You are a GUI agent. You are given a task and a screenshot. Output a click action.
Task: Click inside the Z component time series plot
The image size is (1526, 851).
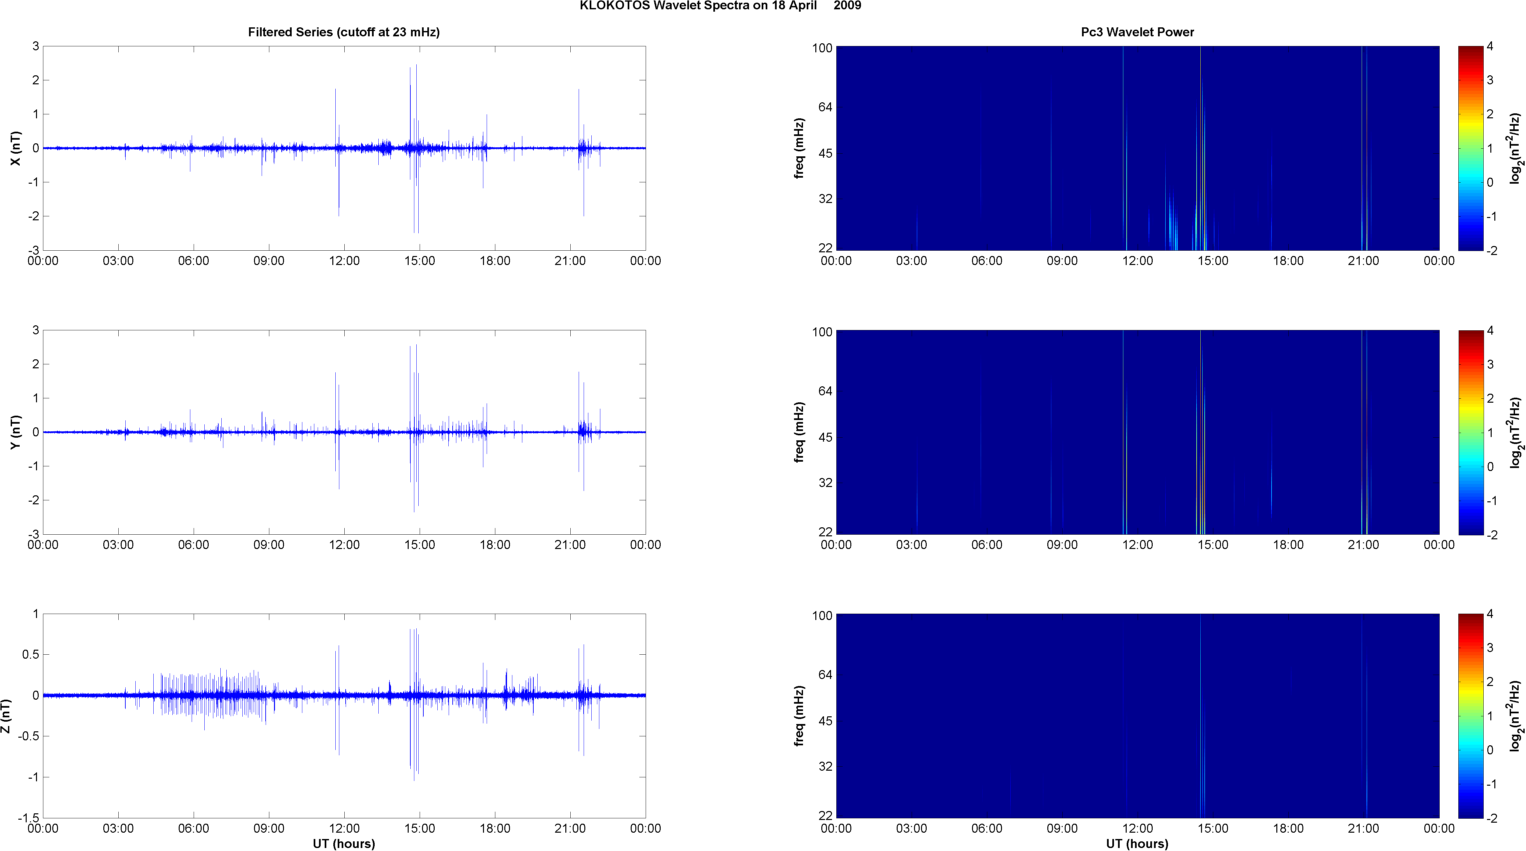coord(344,716)
